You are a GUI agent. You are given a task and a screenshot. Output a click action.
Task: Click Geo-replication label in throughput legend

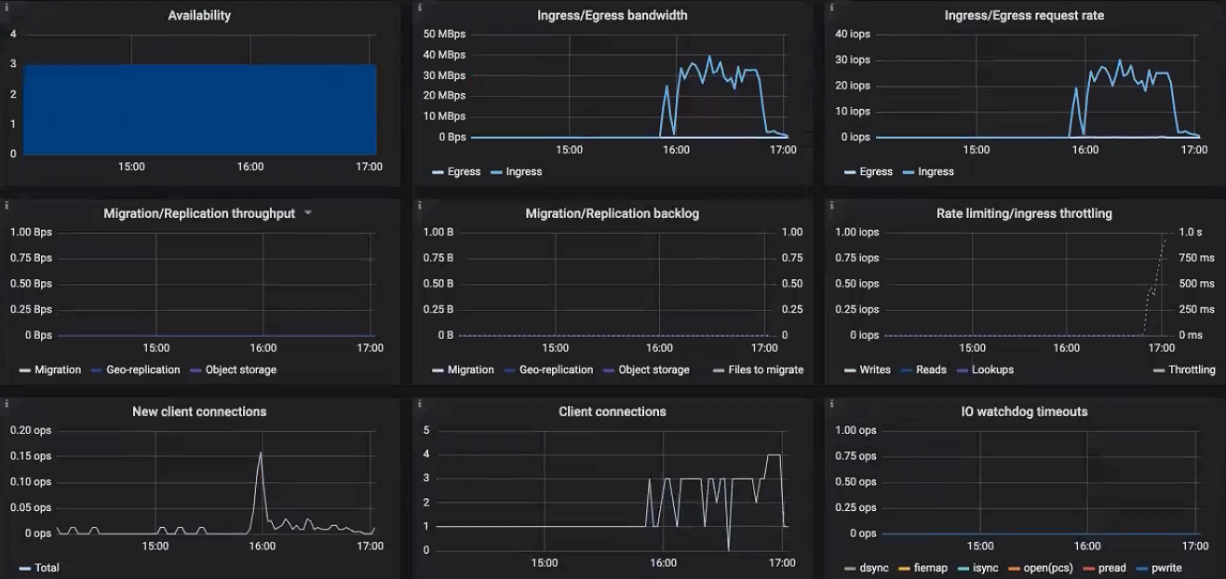coord(143,370)
